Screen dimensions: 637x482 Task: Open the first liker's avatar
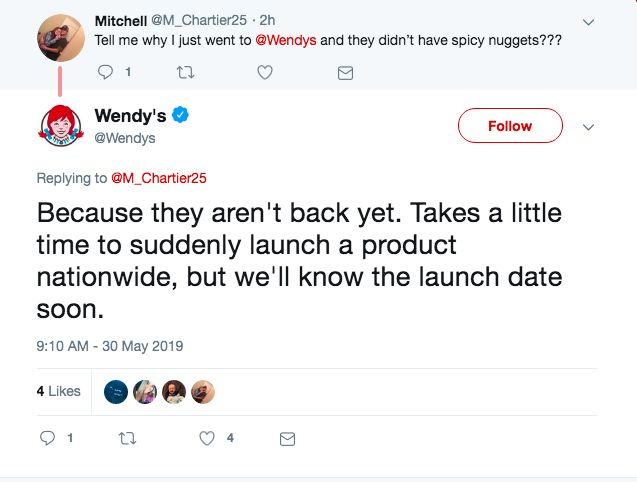[116, 391]
